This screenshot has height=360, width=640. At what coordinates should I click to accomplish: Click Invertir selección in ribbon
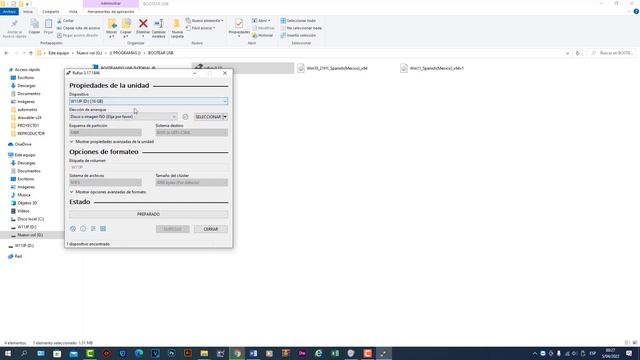pyautogui.click(x=298, y=36)
